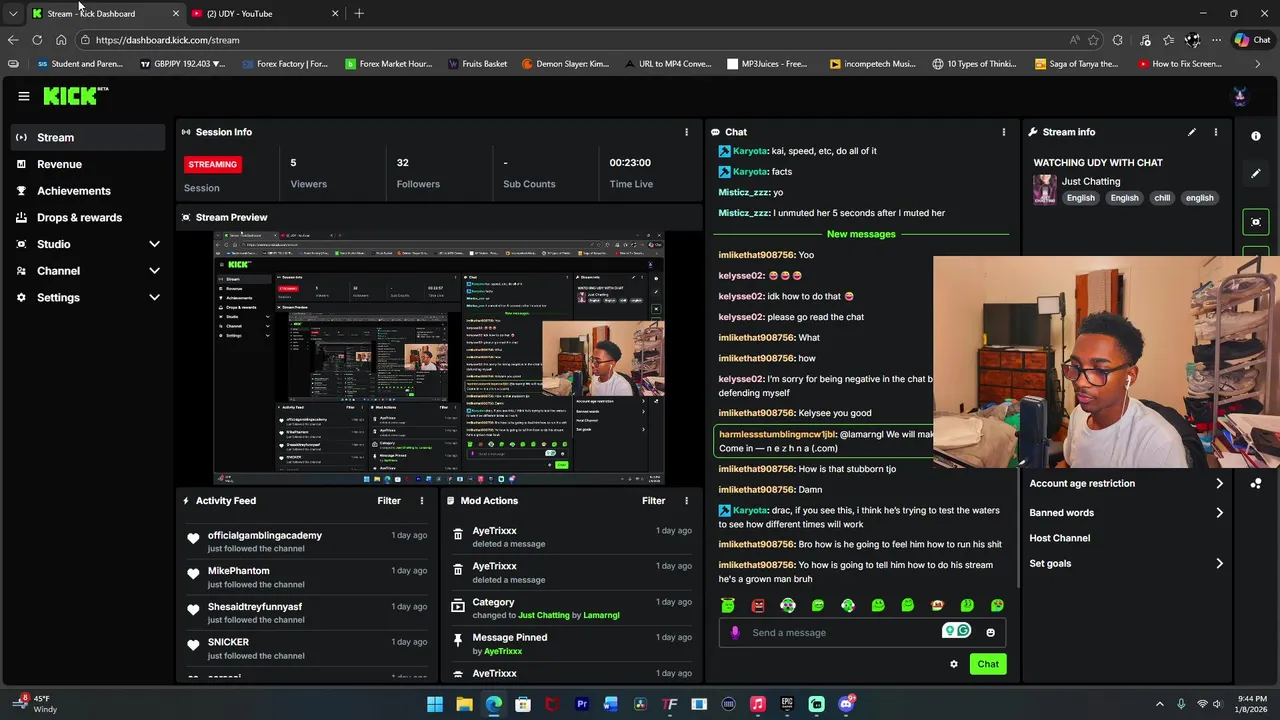Viewport: 1280px width, 720px height.
Task: Open the MP3Juices bookmark
Action: pyautogui.click(x=766, y=64)
